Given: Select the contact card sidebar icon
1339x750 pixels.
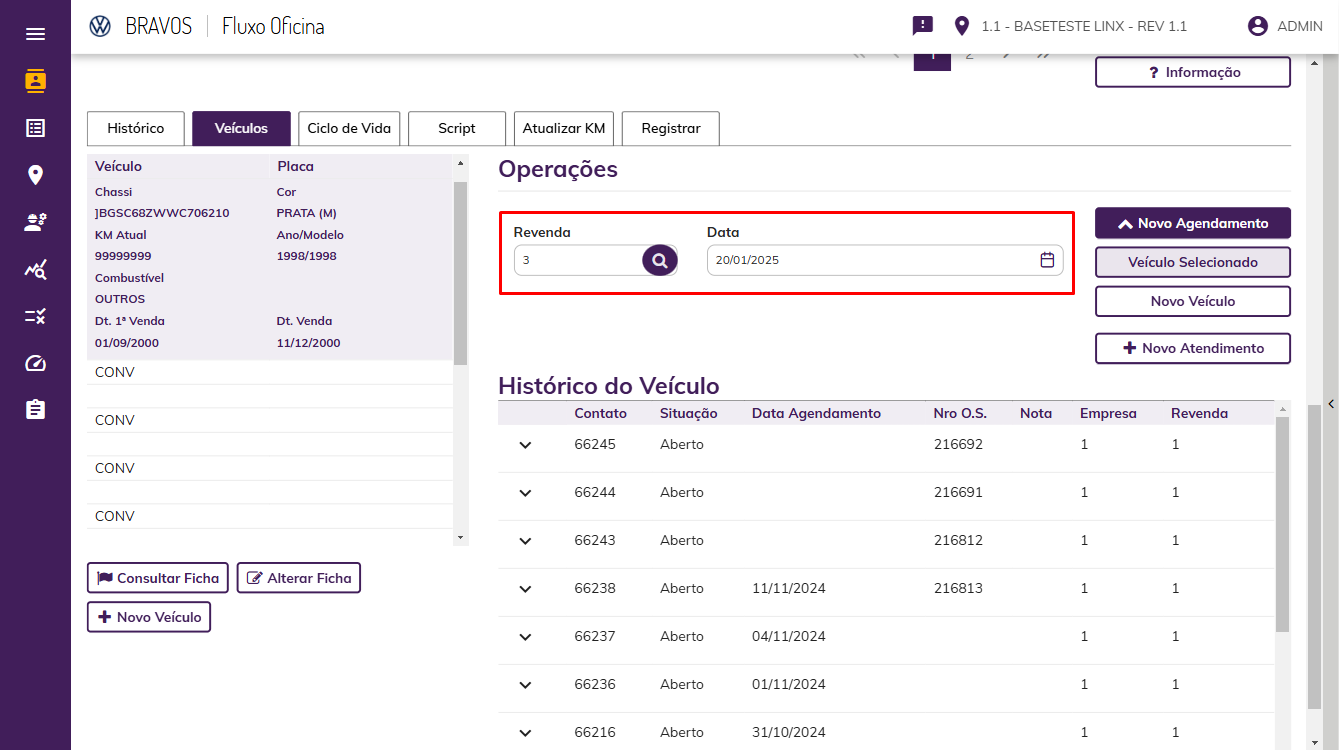Looking at the screenshot, I should (35, 81).
